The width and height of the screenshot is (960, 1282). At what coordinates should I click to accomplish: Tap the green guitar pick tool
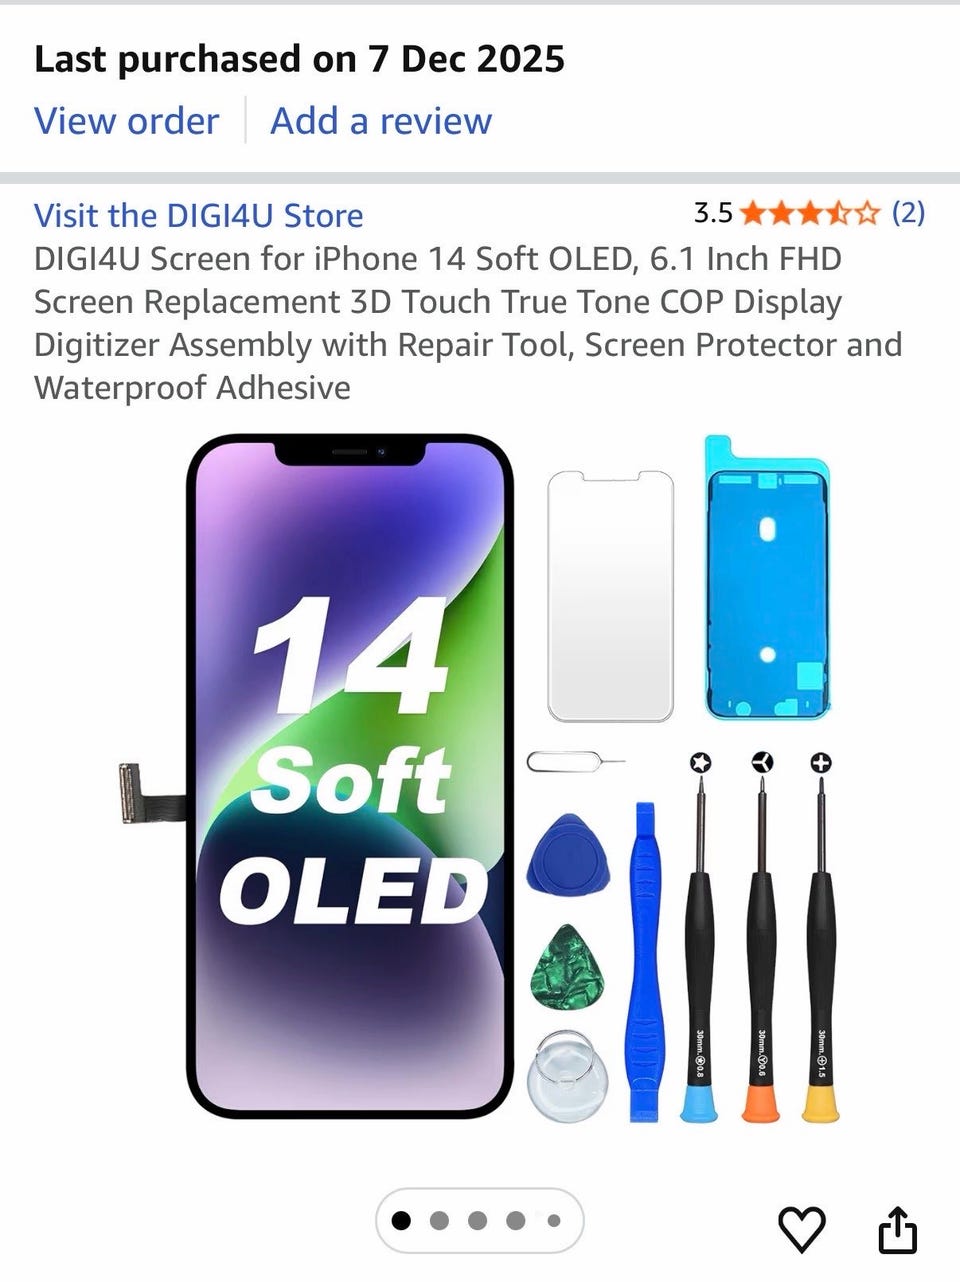coord(566,967)
